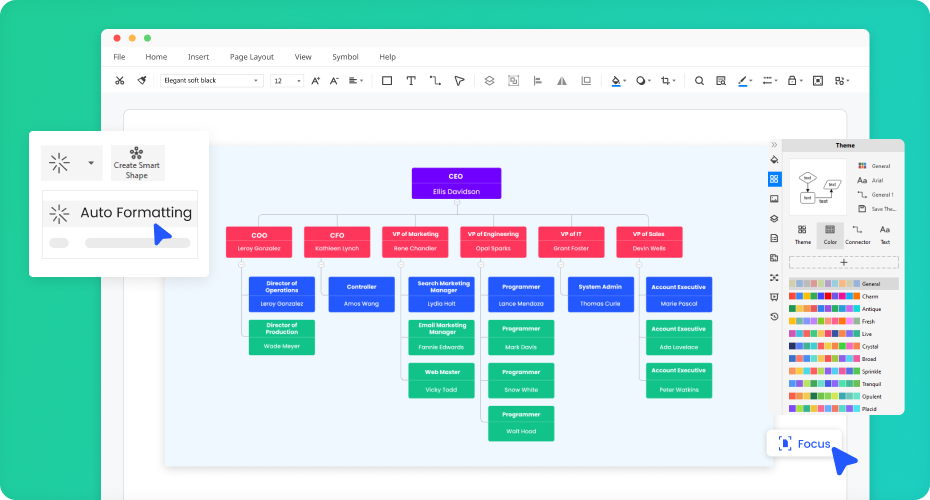
Task: Click the Crop tool icon
Action: (x=666, y=80)
